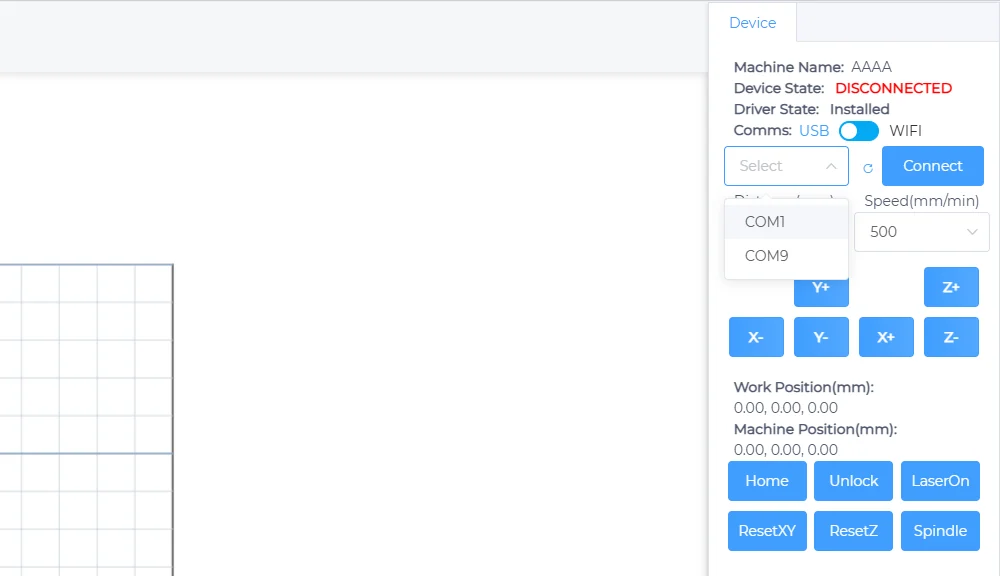Click the ResetZ button

(853, 531)
